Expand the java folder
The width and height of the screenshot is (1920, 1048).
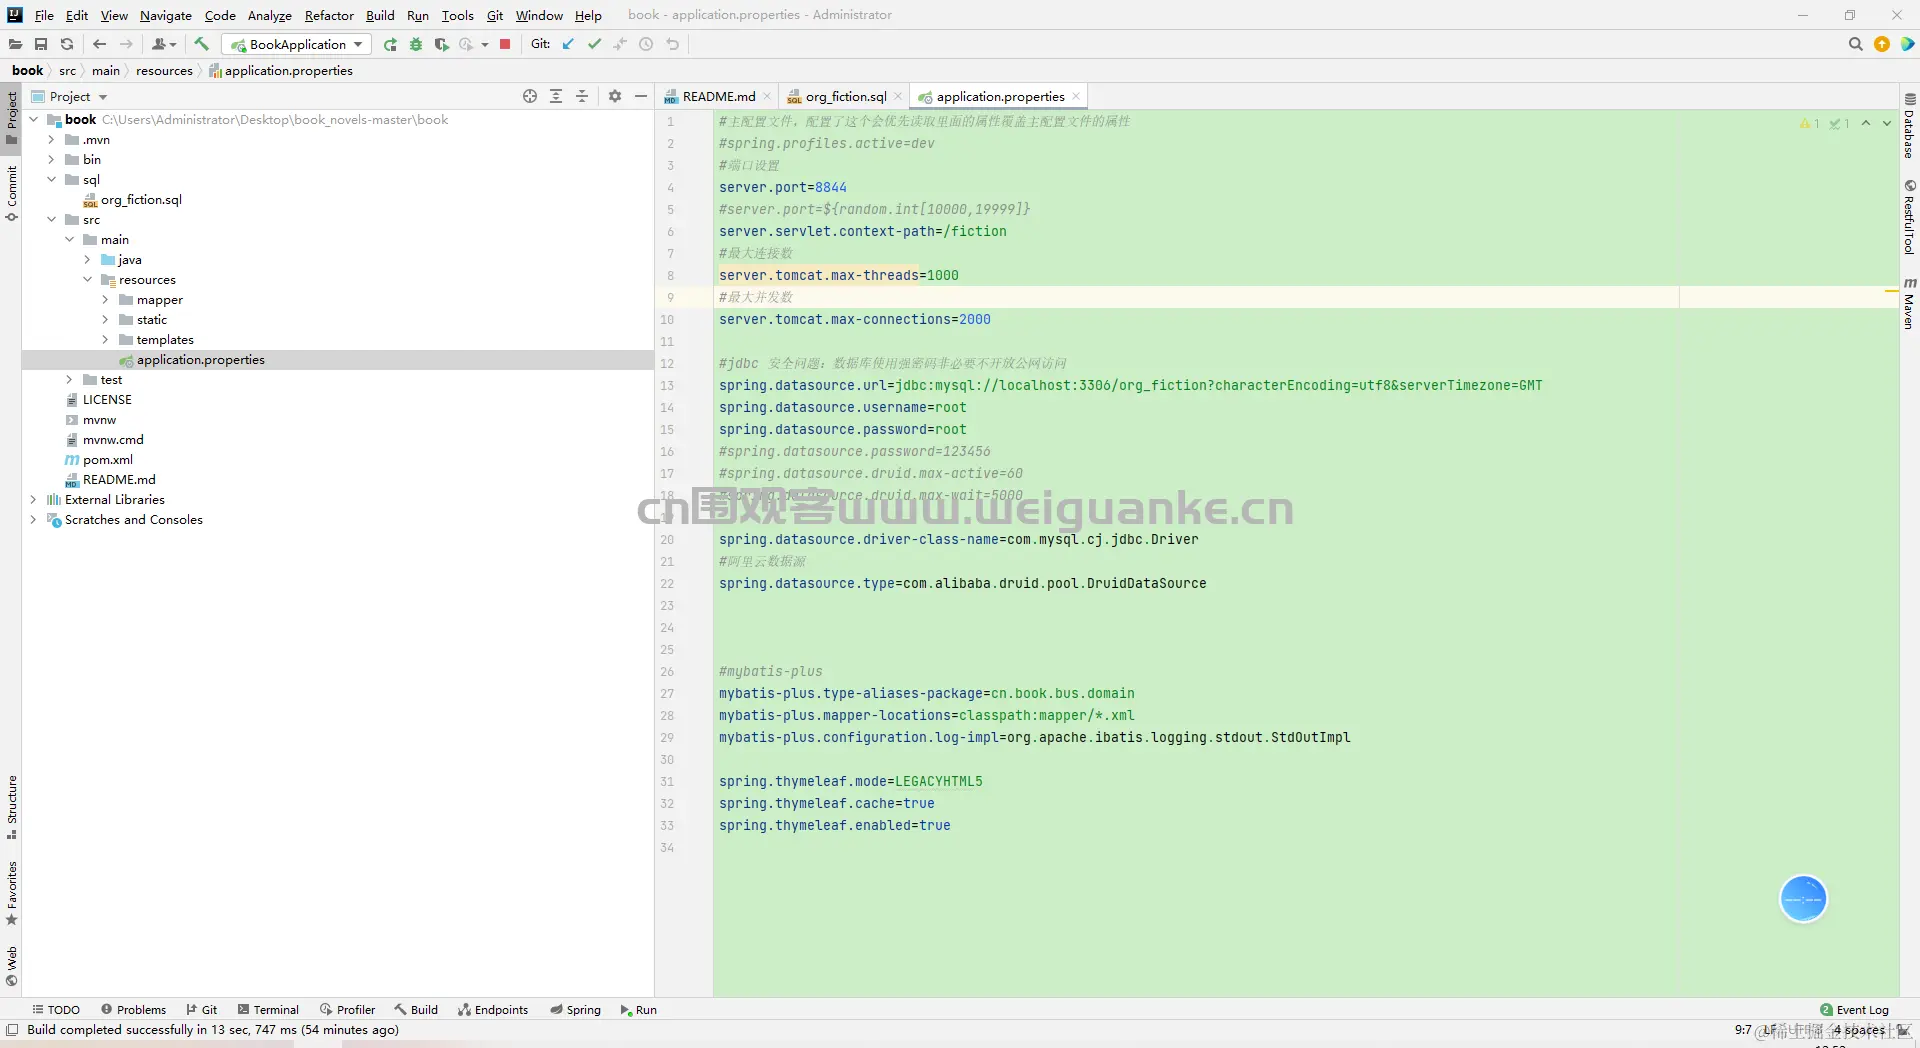pyautogui.click(x=87, y=260)
